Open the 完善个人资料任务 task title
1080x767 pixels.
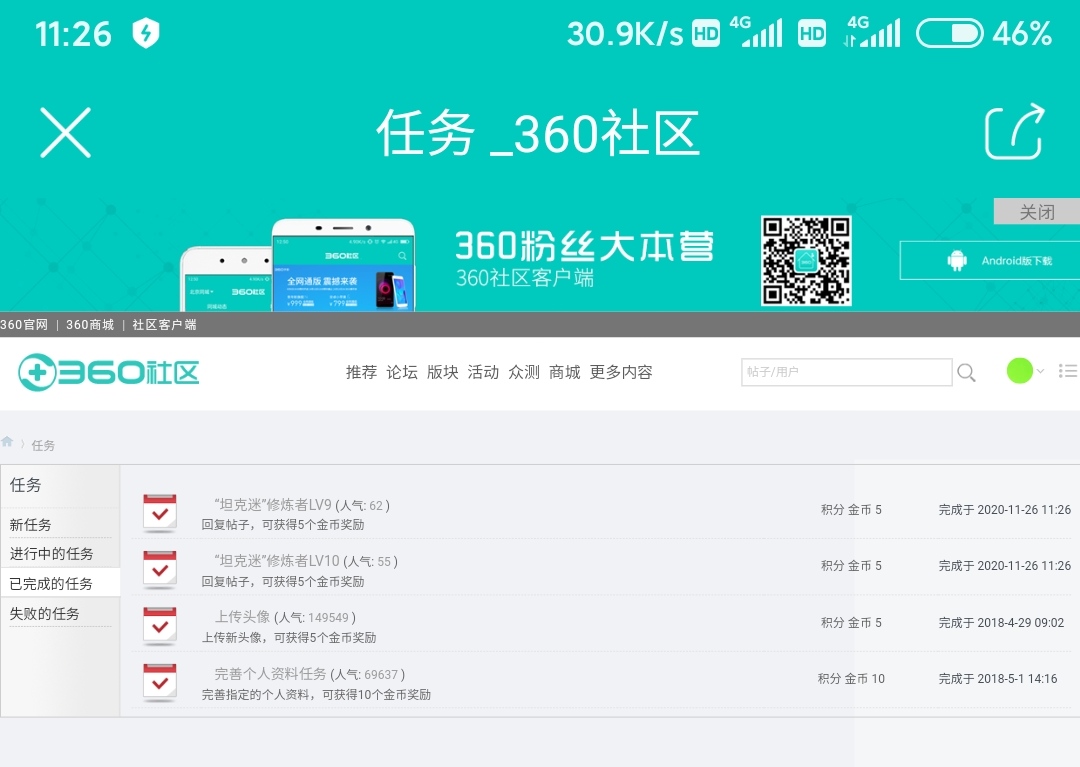coord(270,674)
